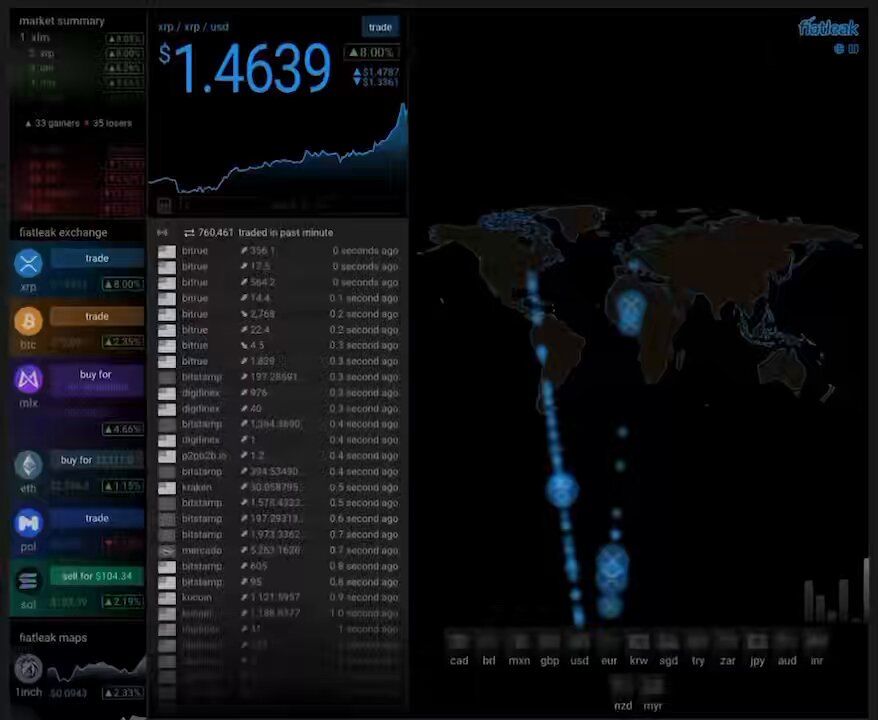878x720 pixels.
Task: Select the myr currency flag
Action: click(652, 686)
